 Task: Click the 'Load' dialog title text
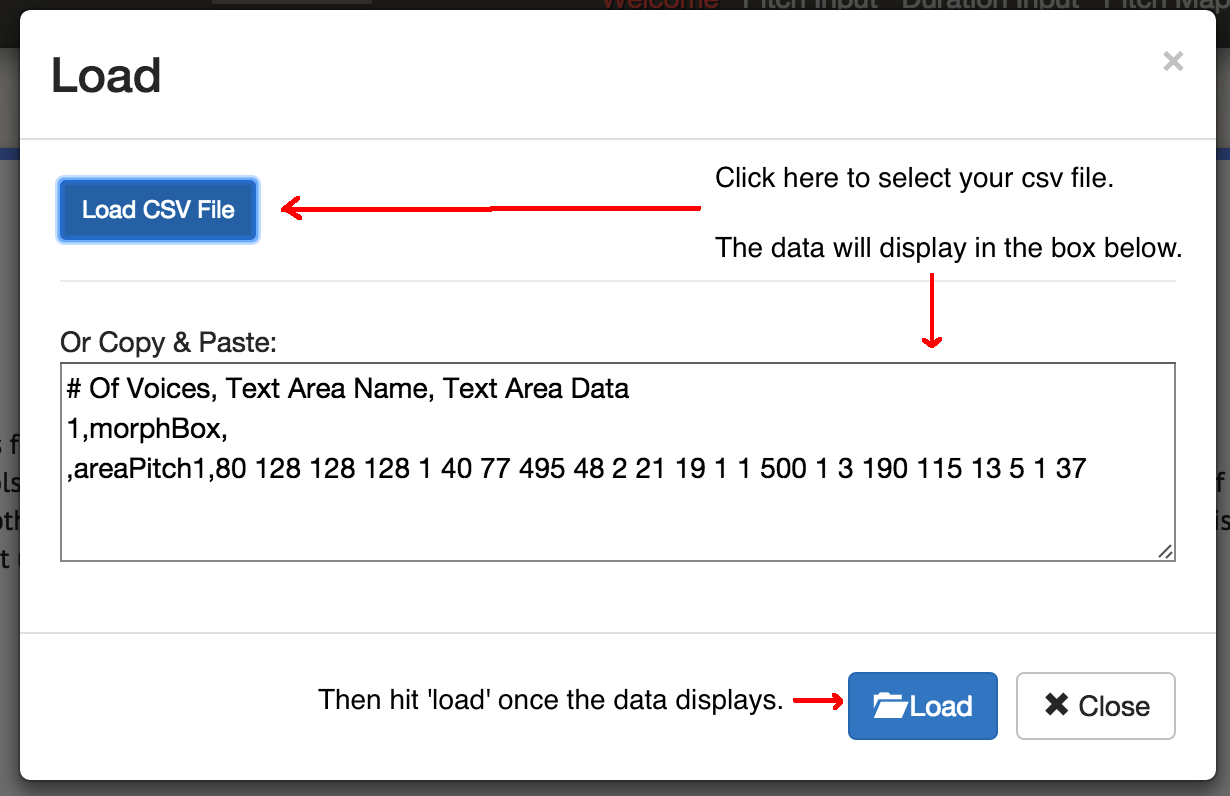(106, 76)
